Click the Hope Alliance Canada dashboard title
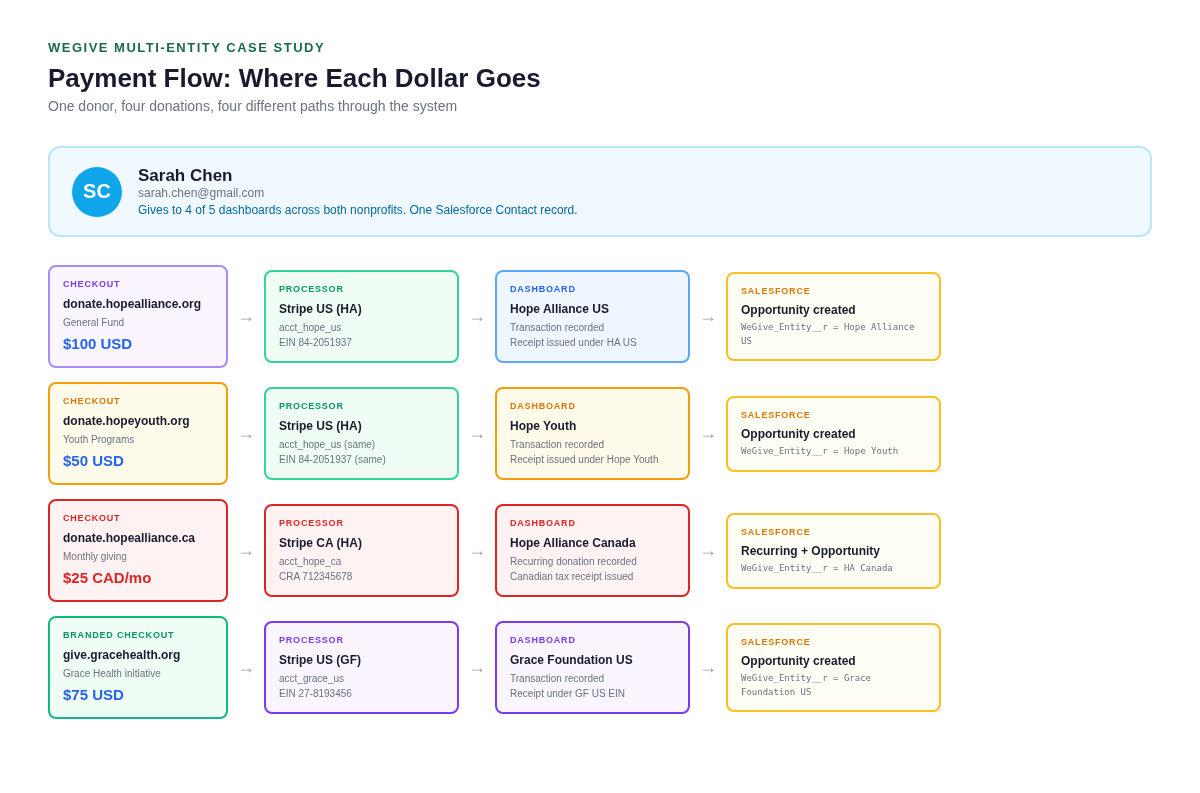The width and height of the screenshot is (1200, 793). (573, 543)
